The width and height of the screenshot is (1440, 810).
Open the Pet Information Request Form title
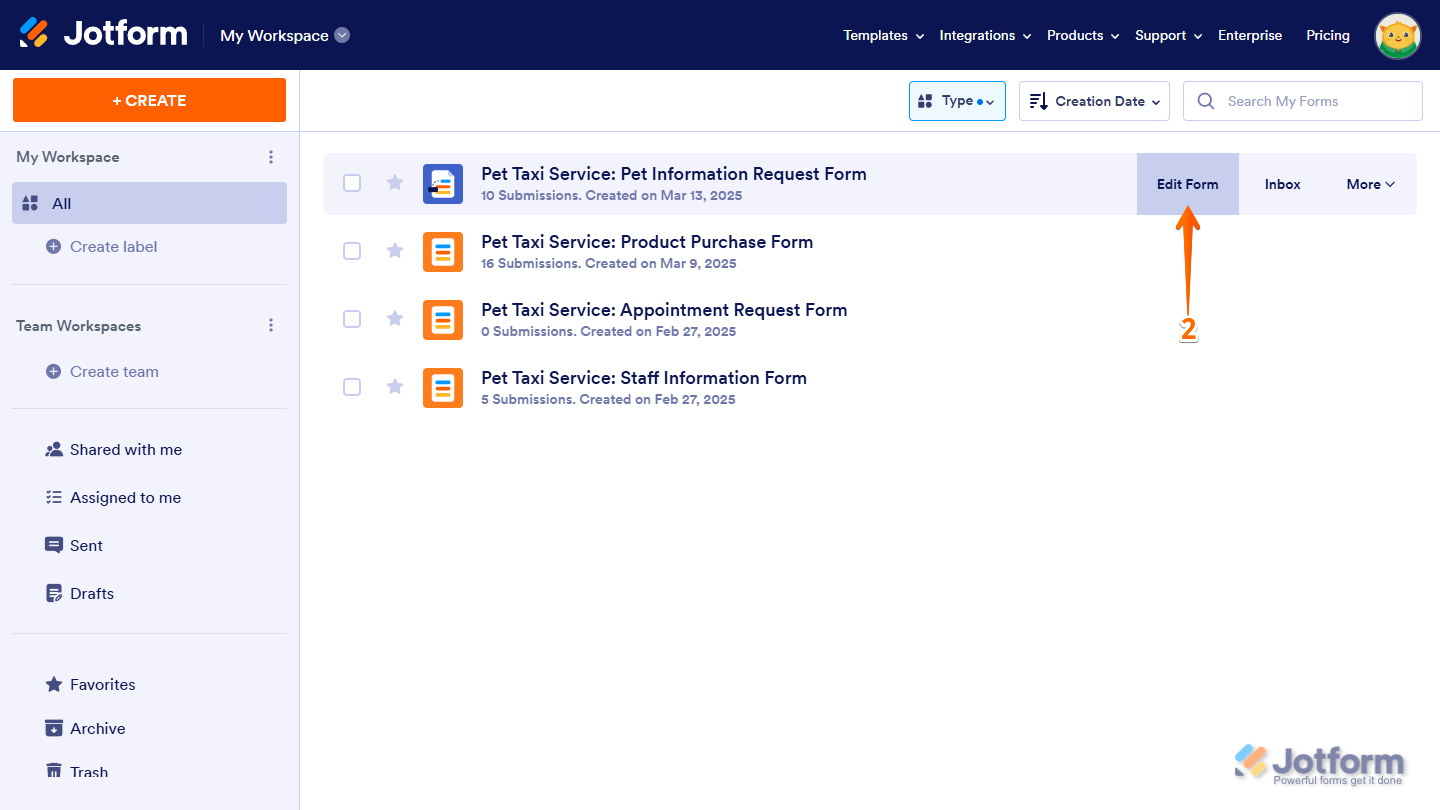coord(674,174)
